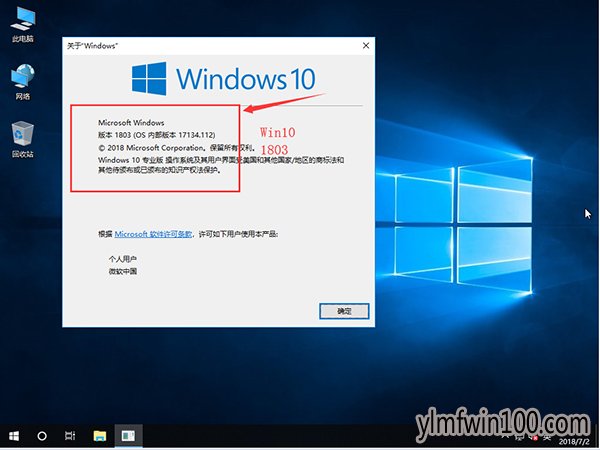Click the 微软中国 organization text
This screenshot has height=450, width=600.
click(x=122, y=271)
